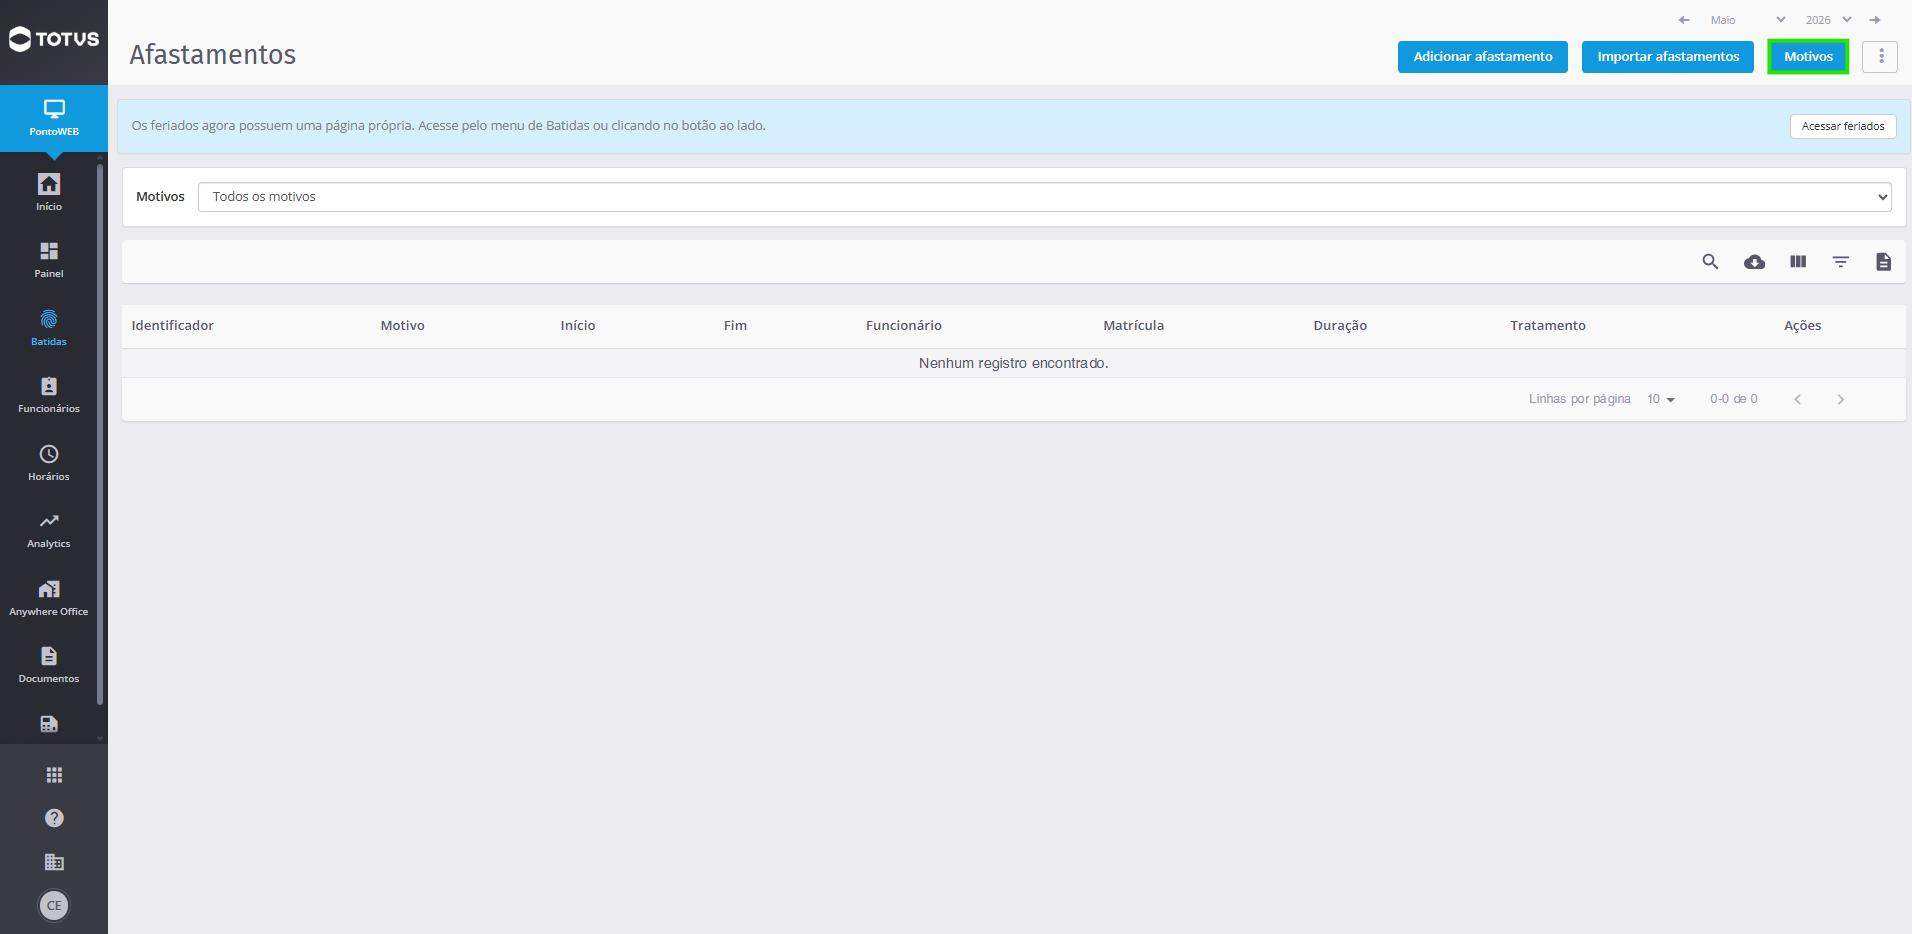Sort by Matrícula column header
The width and height of the screenshot is (1912, 934).
pyautogui.click(x=1134, y=326)
